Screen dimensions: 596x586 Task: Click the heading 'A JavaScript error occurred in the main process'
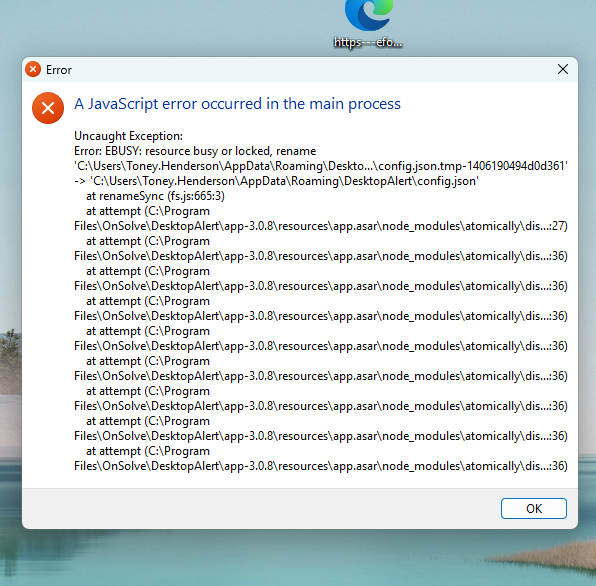[237, 104]
